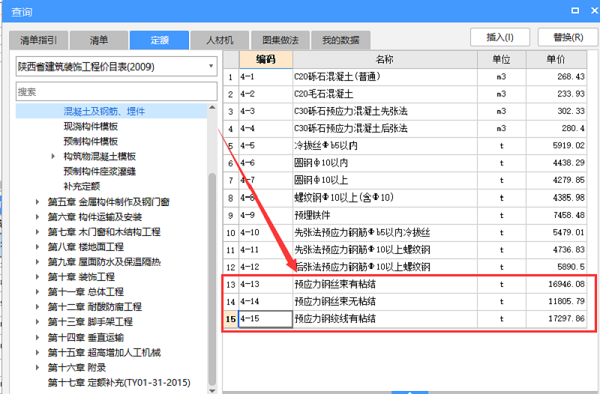Click the 编码 column header
600x394 pixels.
[x=266, y=60]
